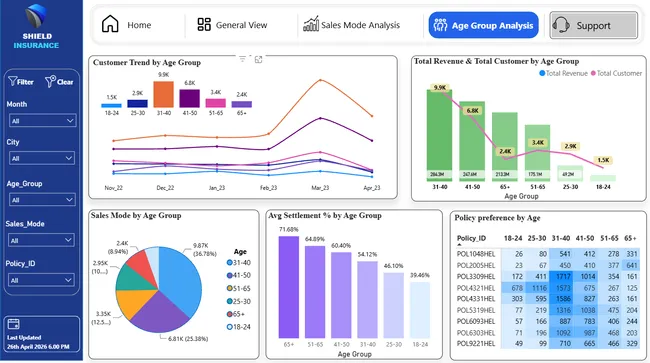Select row POL9221HEL in policy table
Image resolution: width=650 pixels, height=363 pixels.
pyautogui.click(x=548, y=344)
